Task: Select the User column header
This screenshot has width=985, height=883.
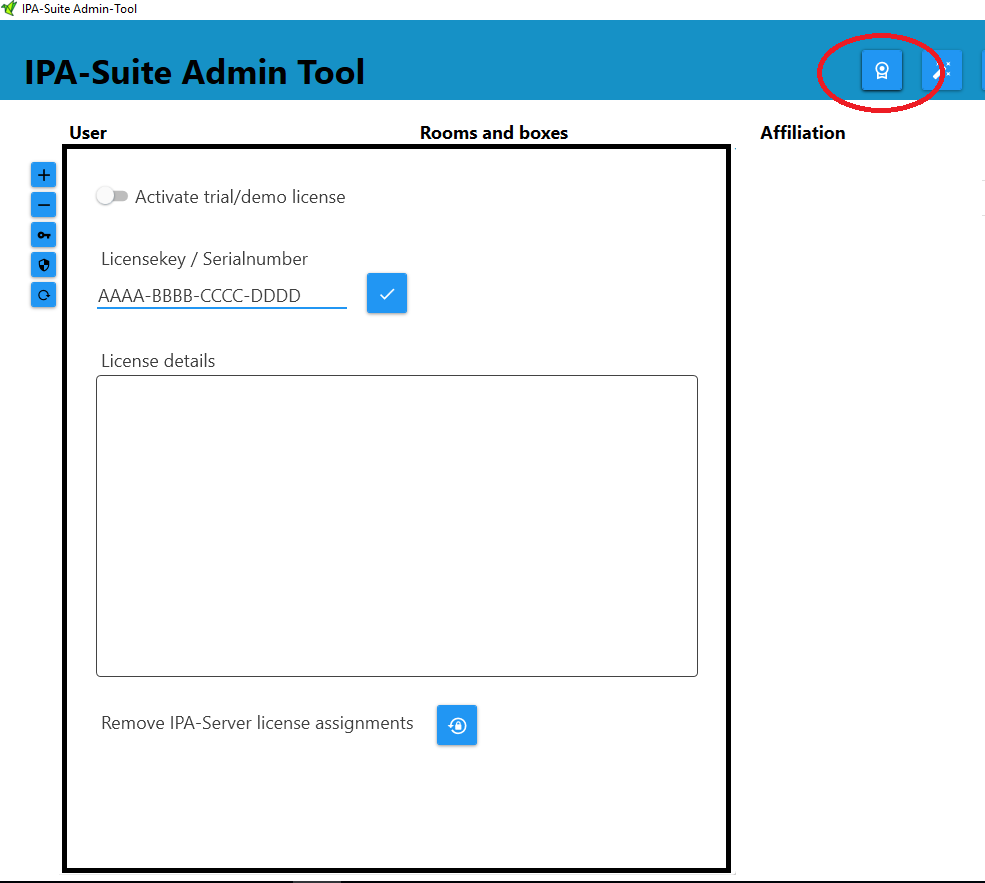Action: pyautogui.click(x=88, y=133)
